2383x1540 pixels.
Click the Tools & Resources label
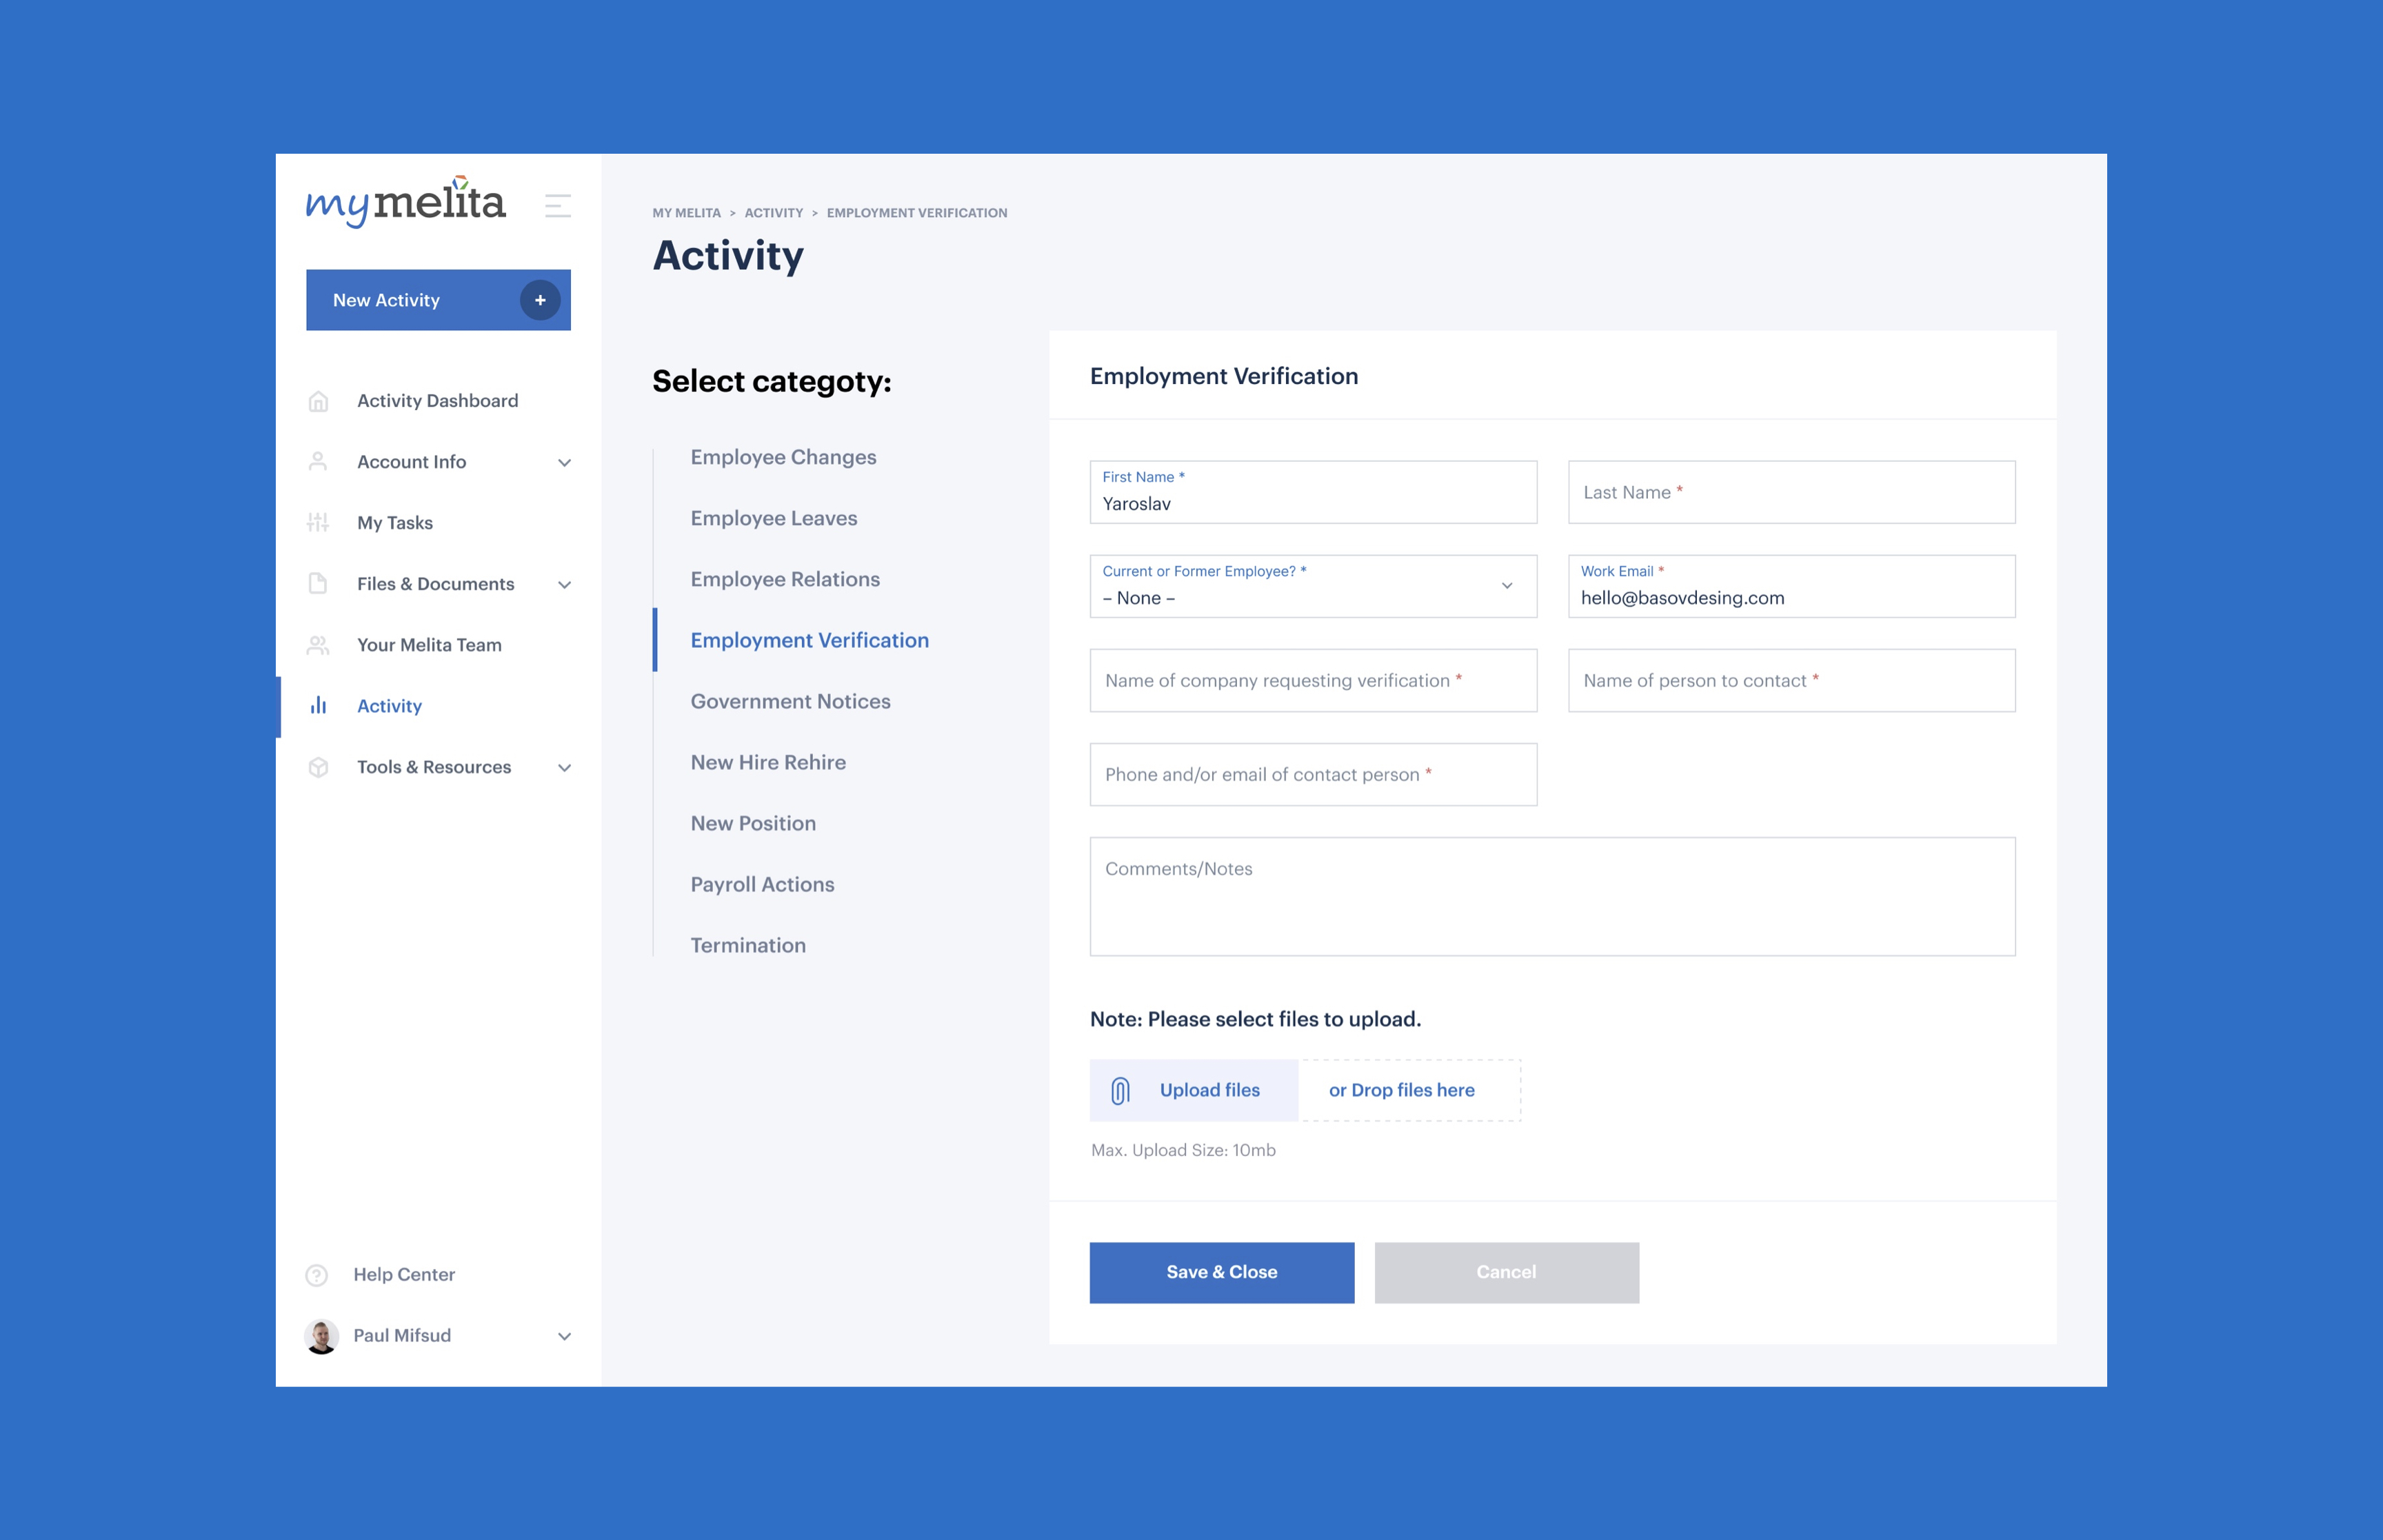point(434,767)
